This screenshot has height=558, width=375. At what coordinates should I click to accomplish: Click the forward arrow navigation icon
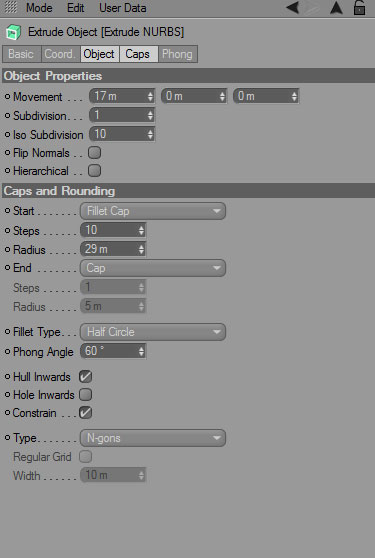pyautogui.click(x=311, y=8)
